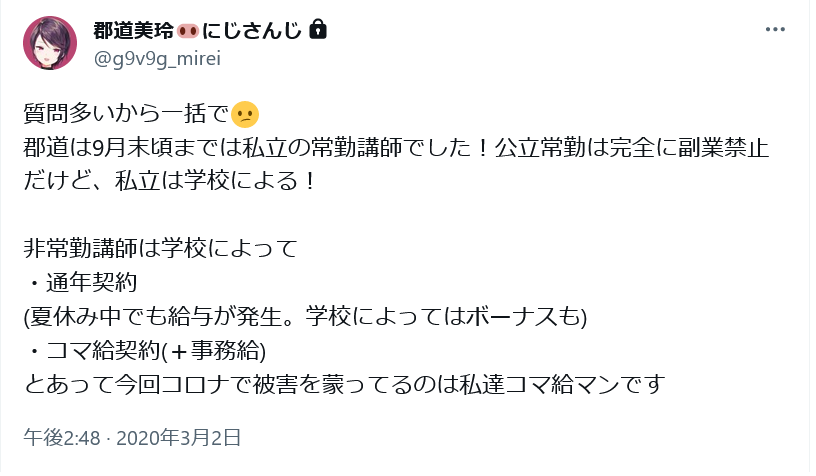This screenshot has height=476, width=816.
Task: Open the three-dot more options menu
Action: [775, 30]
